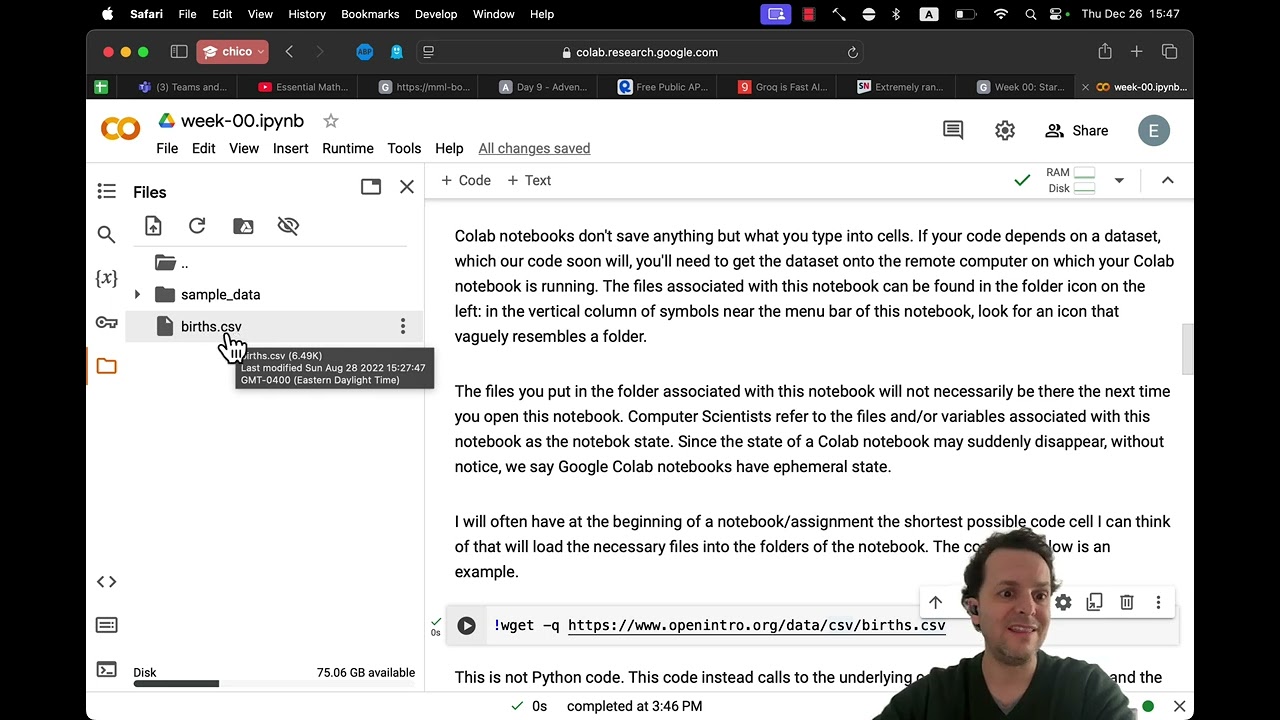The image size is (1280, 720).
Task: Switch to Day 9 - Adven... tab
Action: 544,87
